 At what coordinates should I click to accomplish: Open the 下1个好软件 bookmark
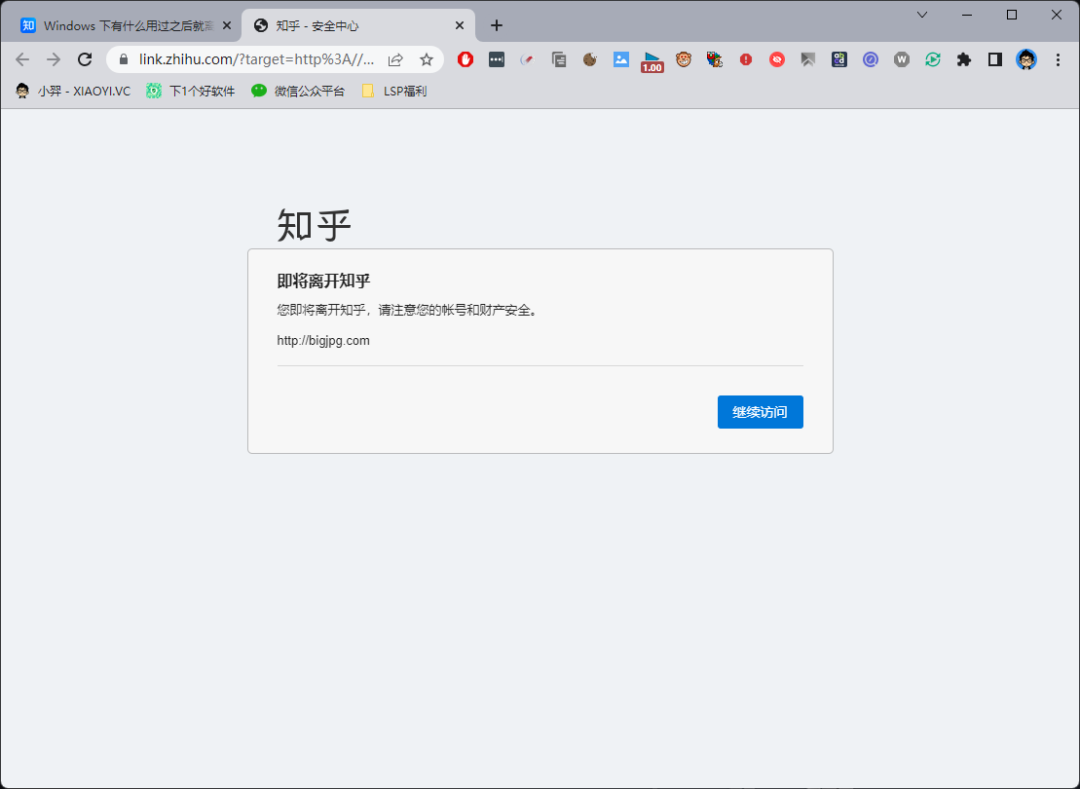(191, 91)
